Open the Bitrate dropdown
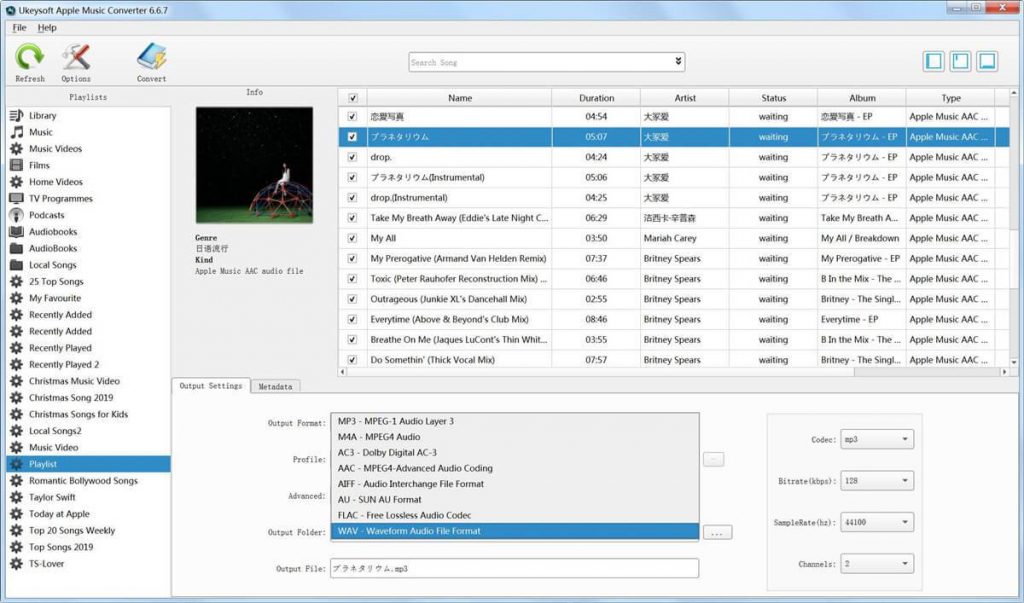The height and width of the screenshot is (603, 1024). pos(907,480)
